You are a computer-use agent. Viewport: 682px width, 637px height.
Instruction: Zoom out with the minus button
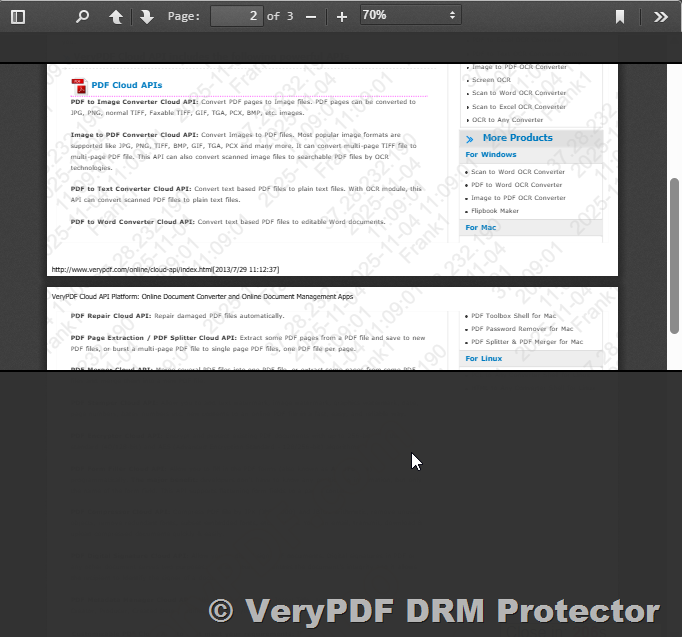tap(311, 16)
